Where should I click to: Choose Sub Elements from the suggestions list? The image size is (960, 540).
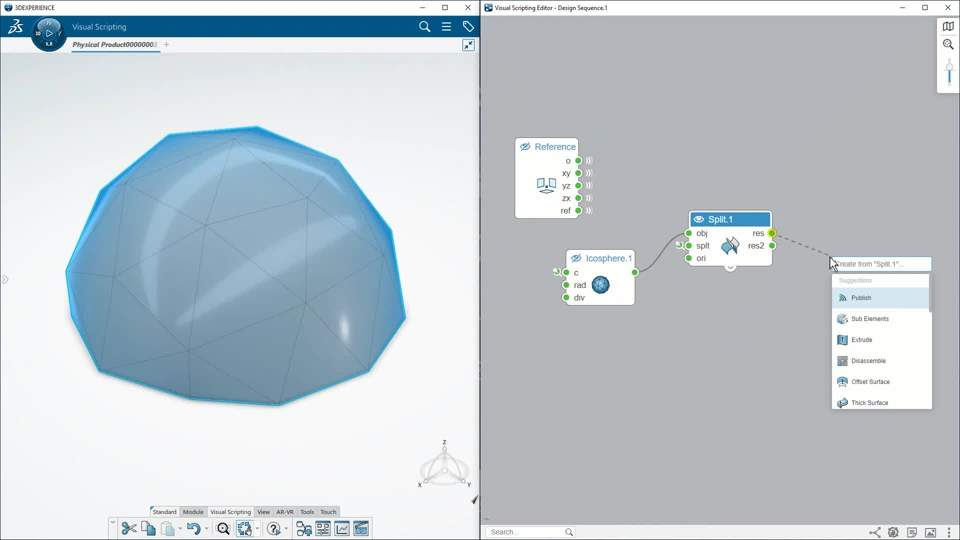880,319
